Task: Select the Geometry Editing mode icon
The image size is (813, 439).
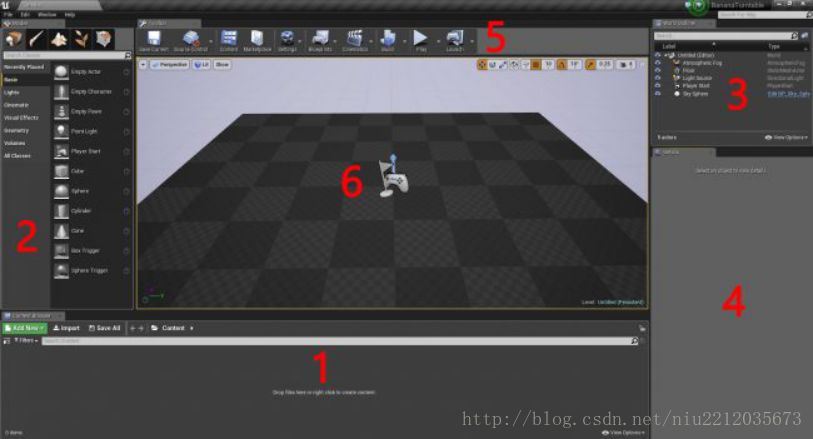Action: [x=104, y=39]
